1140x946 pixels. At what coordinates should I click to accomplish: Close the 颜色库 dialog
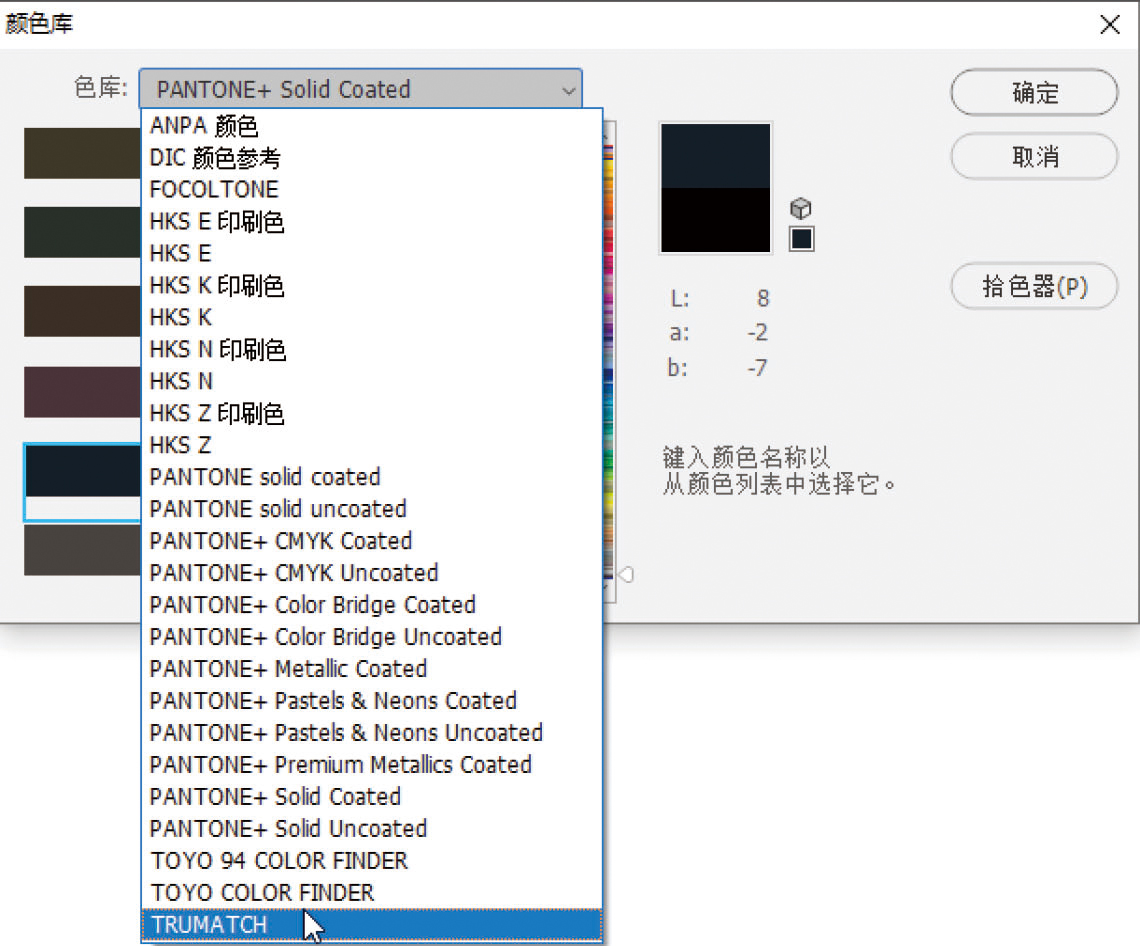click(x=1109, y=25)
